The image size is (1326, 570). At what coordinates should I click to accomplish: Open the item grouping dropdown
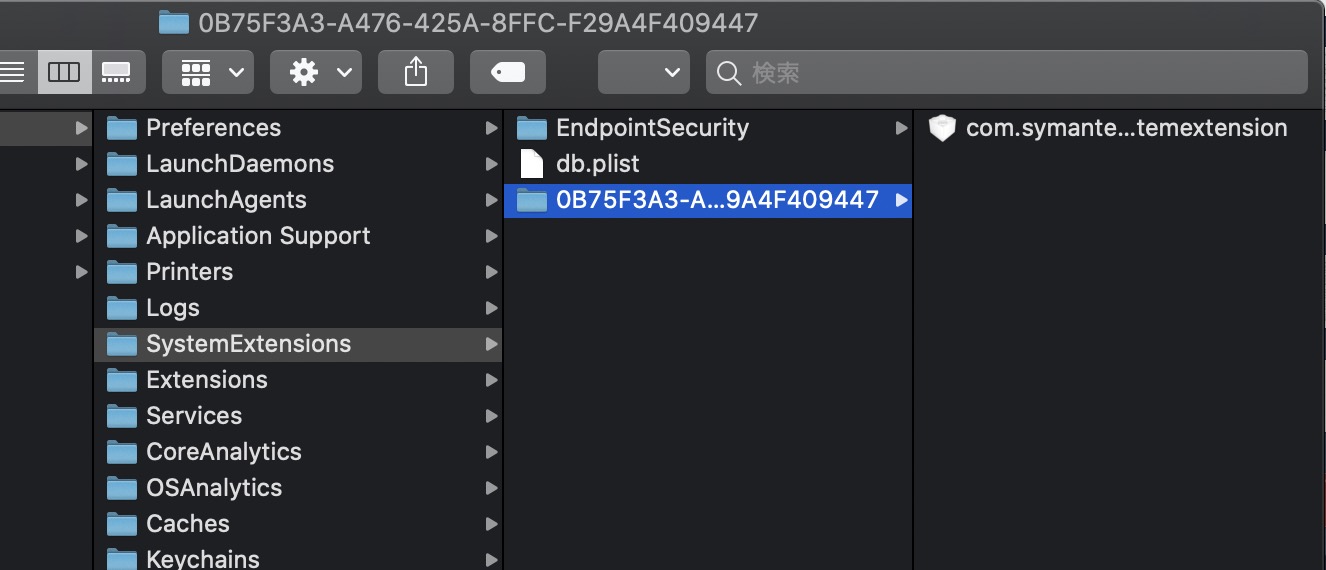[x=208, y=72]
